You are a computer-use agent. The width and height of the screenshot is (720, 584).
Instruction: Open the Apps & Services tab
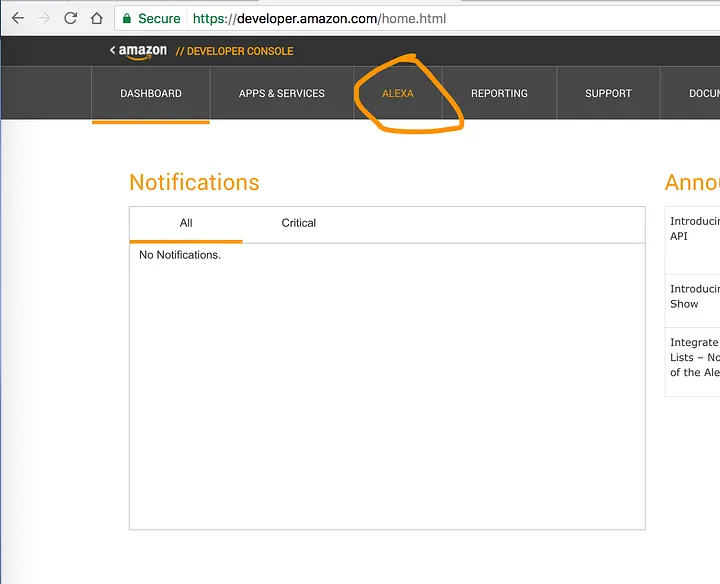click(x=281, y=93)
